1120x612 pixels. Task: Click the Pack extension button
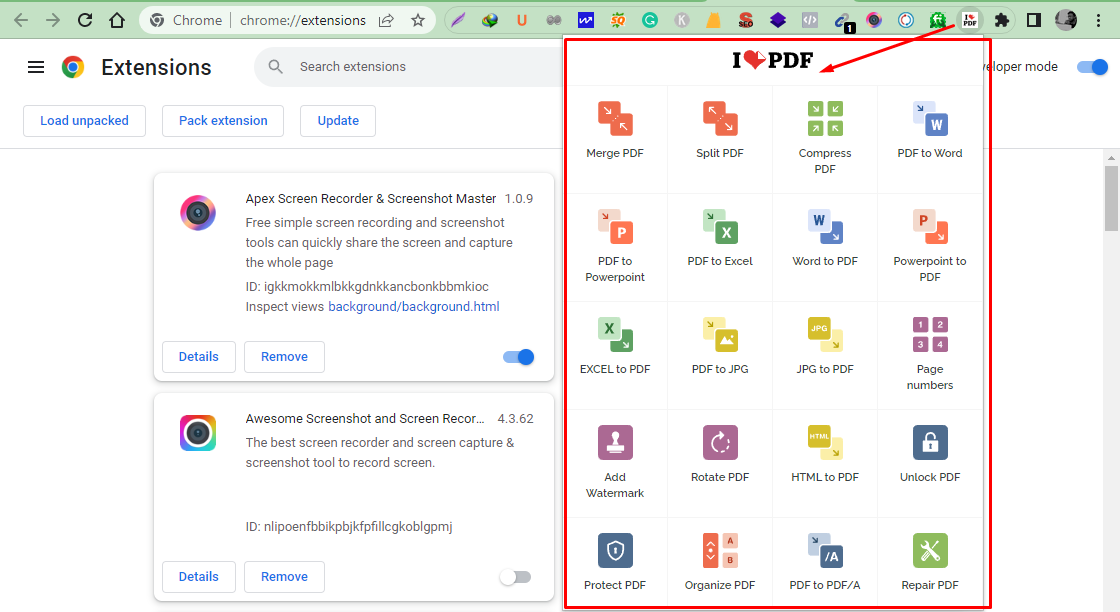pos(223,121)
